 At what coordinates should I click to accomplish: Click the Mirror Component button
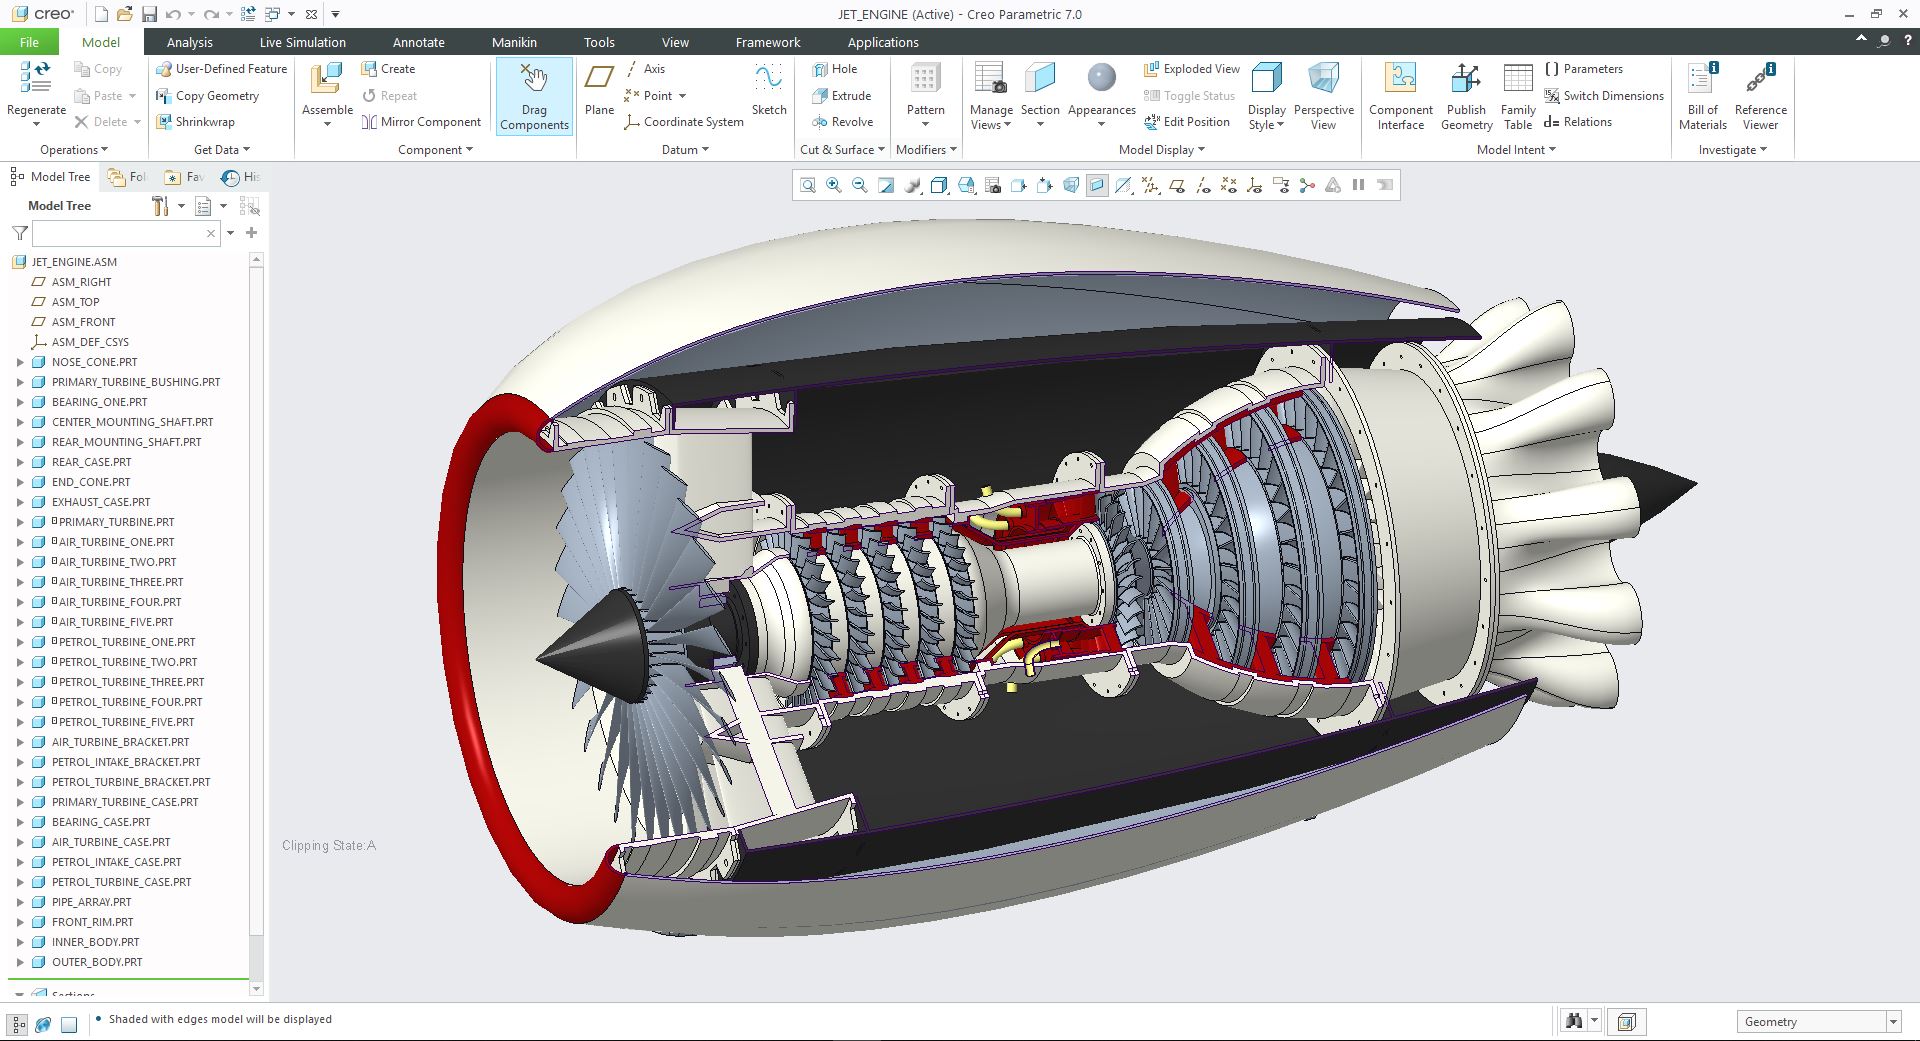click(x=421, y=122)
